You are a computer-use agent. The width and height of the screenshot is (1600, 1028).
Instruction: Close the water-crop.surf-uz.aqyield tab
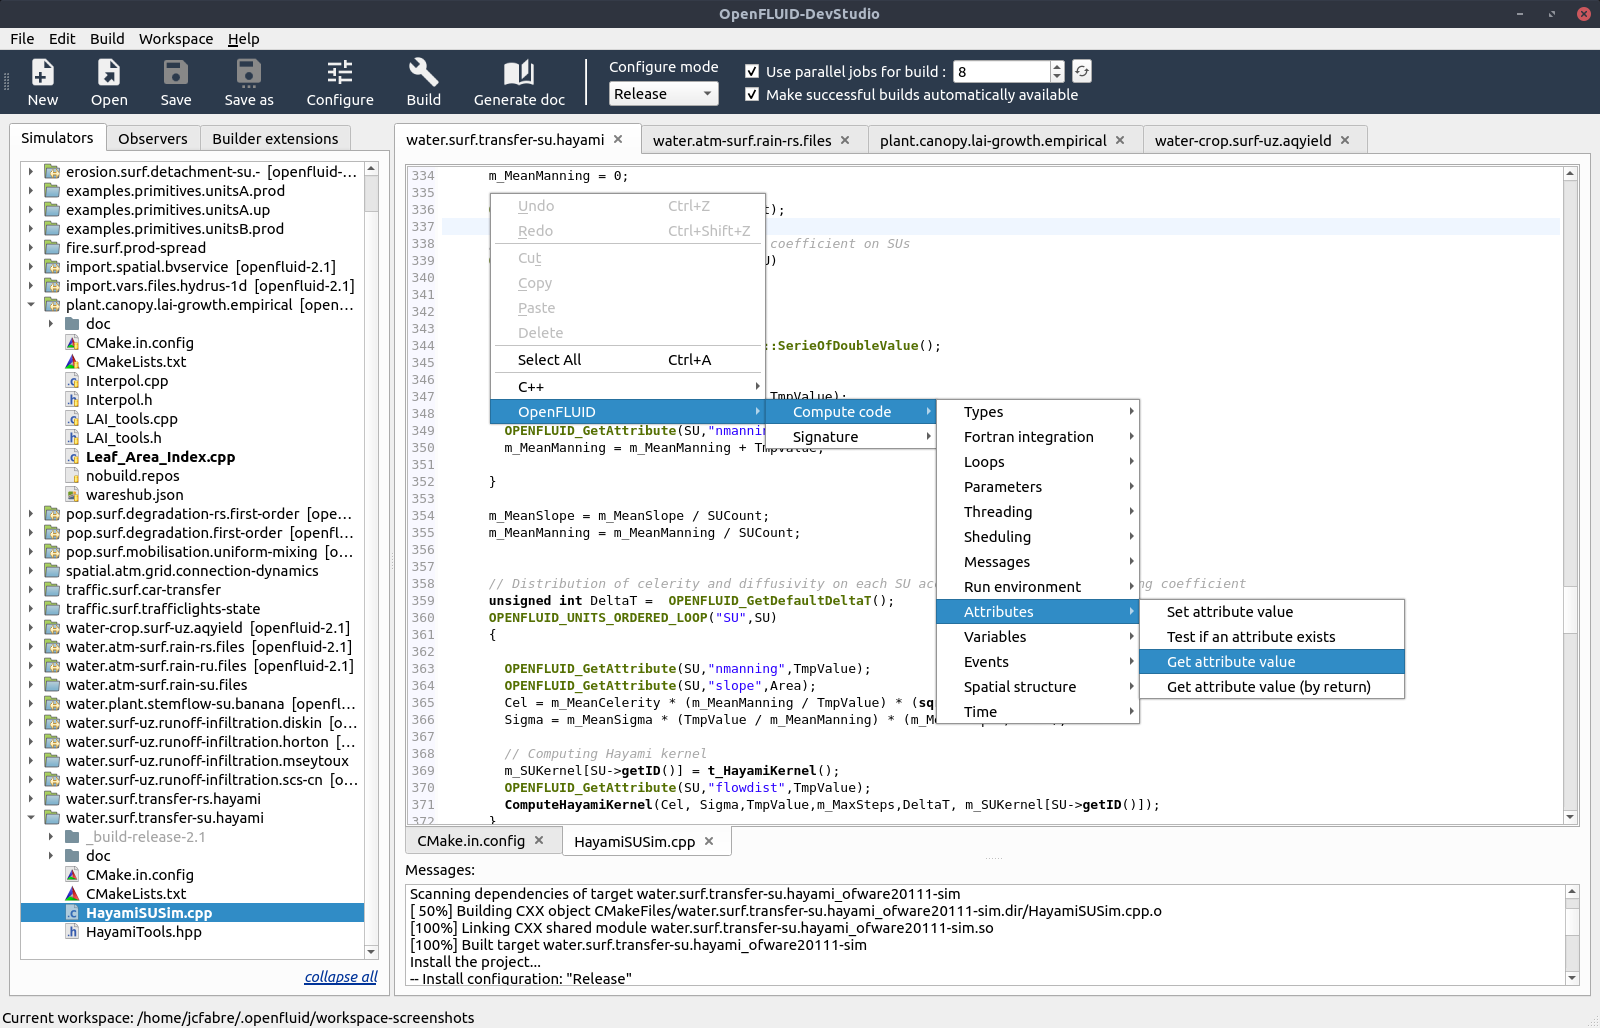tap(1345, 140)
